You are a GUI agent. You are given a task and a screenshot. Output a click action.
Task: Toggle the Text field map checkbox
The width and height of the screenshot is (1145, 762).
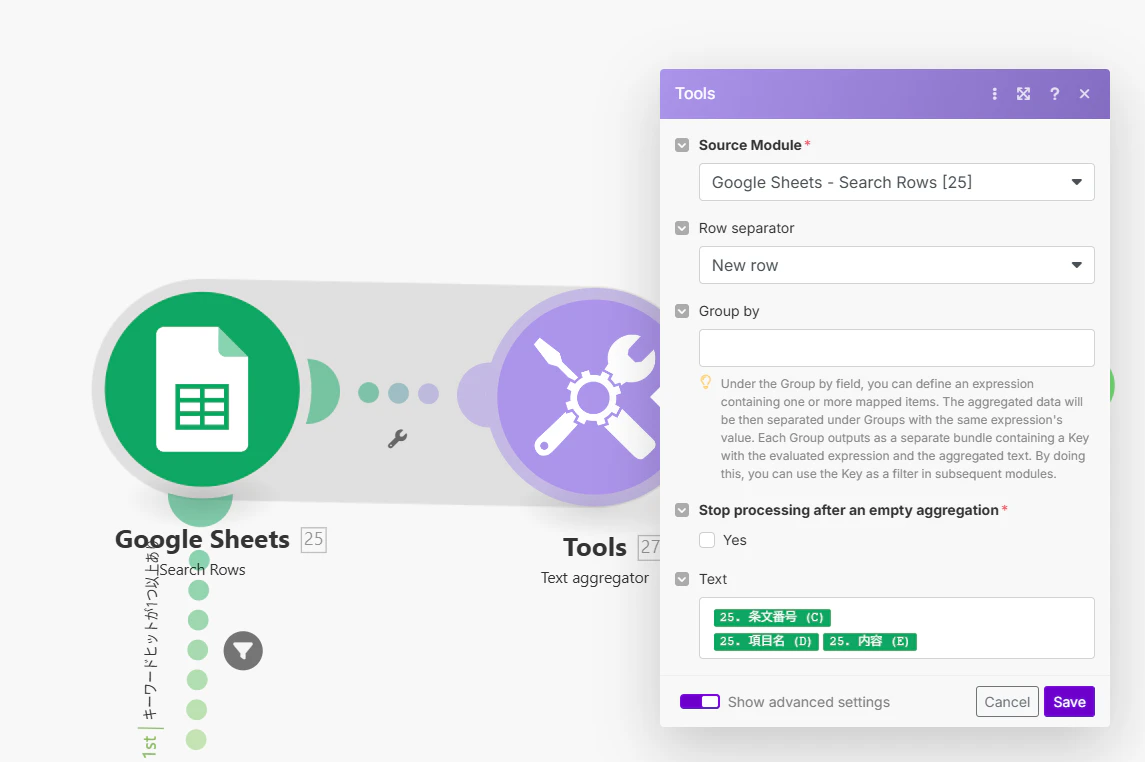click(x=682, y=579)
